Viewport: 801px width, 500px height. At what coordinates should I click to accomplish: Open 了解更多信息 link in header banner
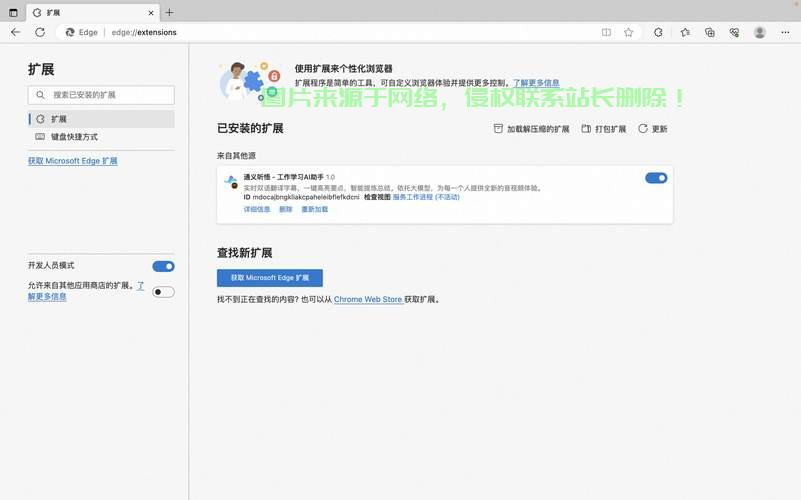click(x=536, y=83)
